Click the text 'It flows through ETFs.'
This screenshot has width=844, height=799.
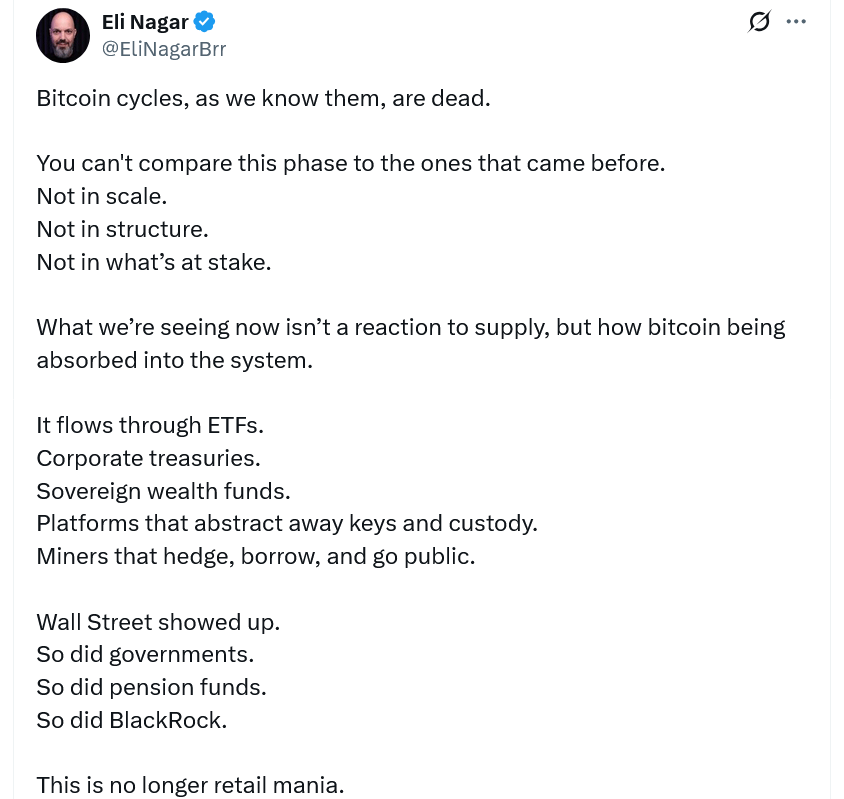tap(149, 425)
